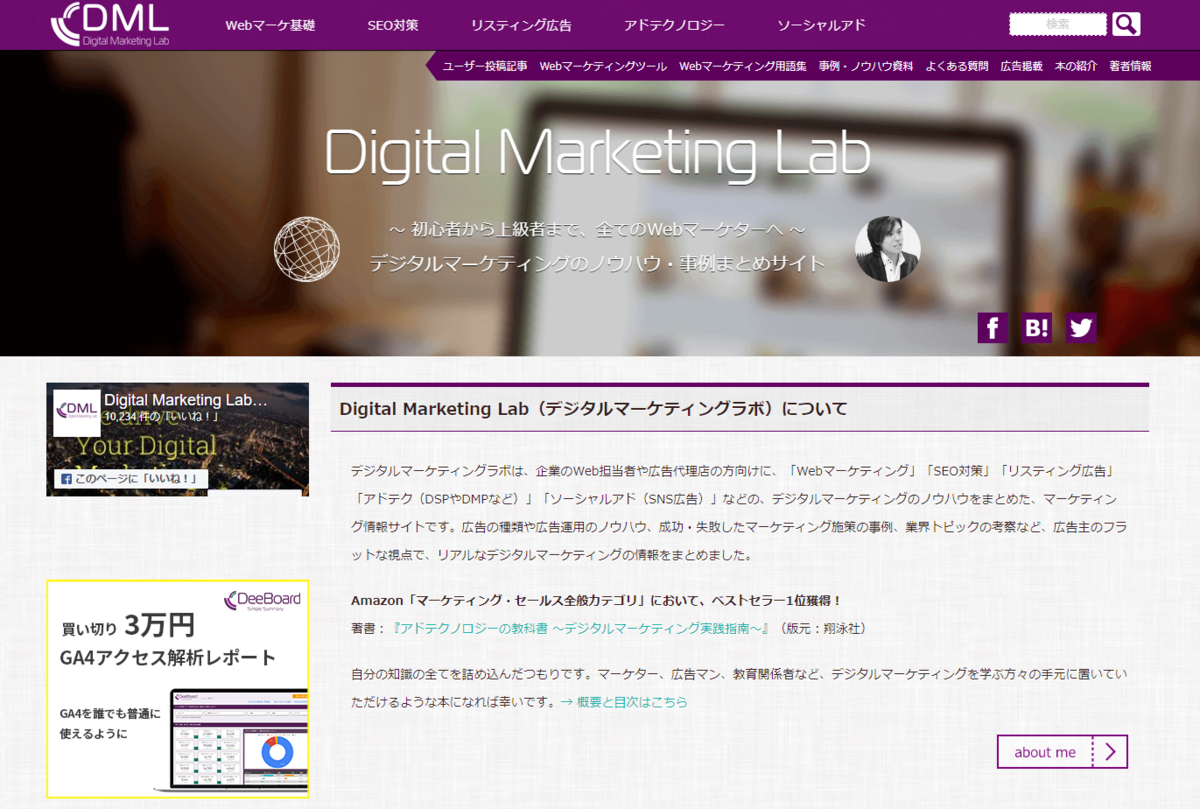Share the page via the Twitter icon
The width and height of the screenshot is (1200, 809).
[x=1080, y=327]
